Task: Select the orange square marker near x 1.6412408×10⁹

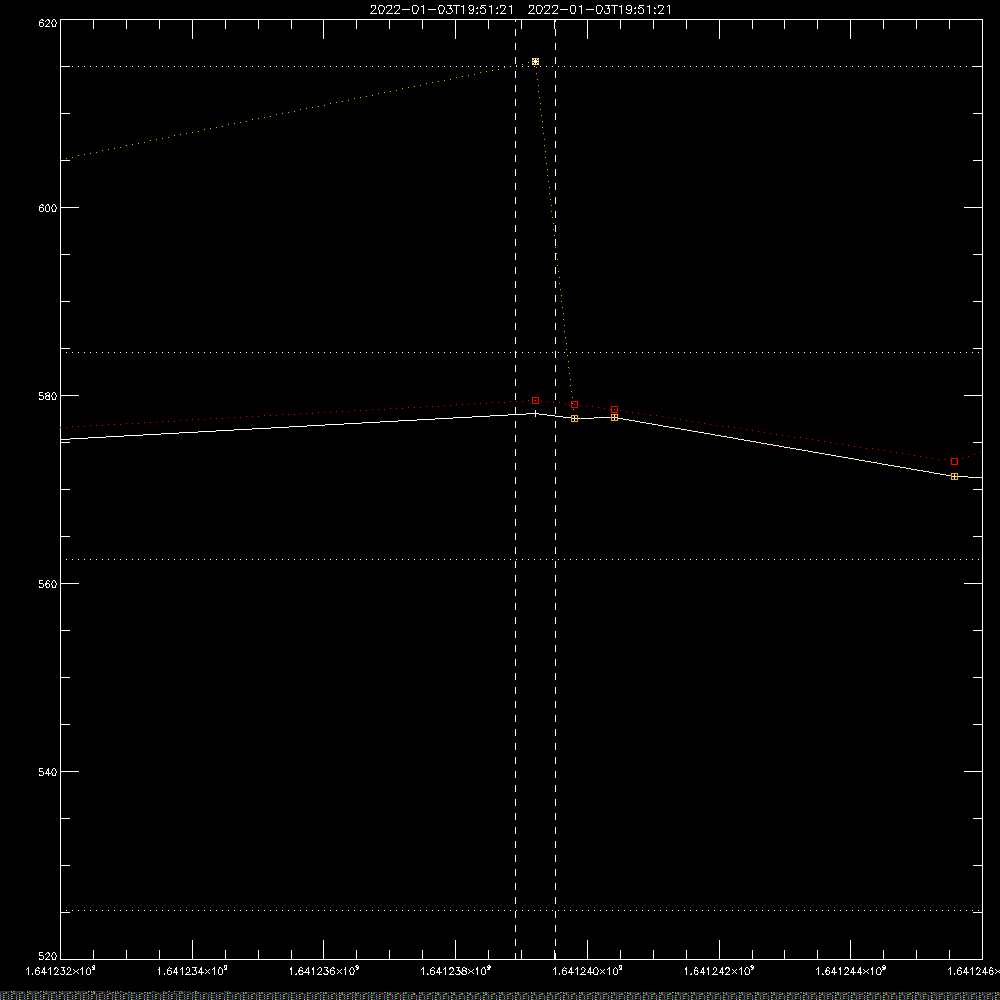Action: 615,417
